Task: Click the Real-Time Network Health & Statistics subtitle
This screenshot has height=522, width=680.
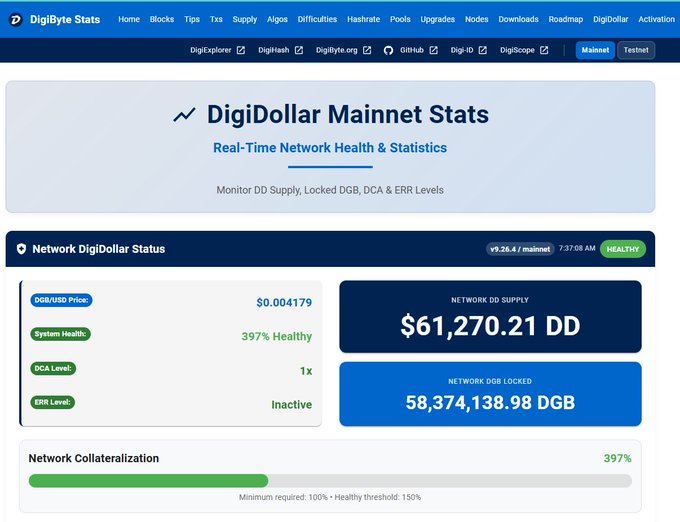Action: [x=330, y=148]
